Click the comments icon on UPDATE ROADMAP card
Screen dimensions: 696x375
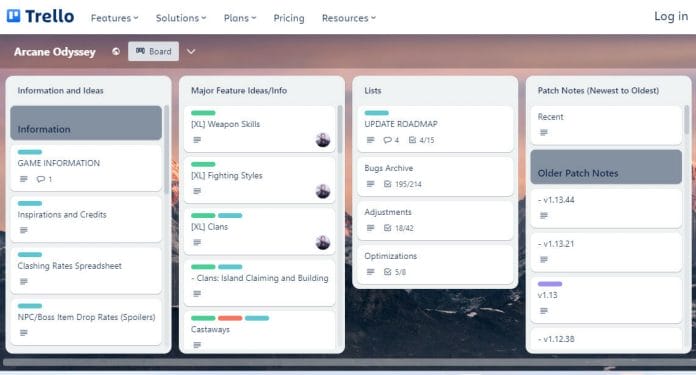388,140
